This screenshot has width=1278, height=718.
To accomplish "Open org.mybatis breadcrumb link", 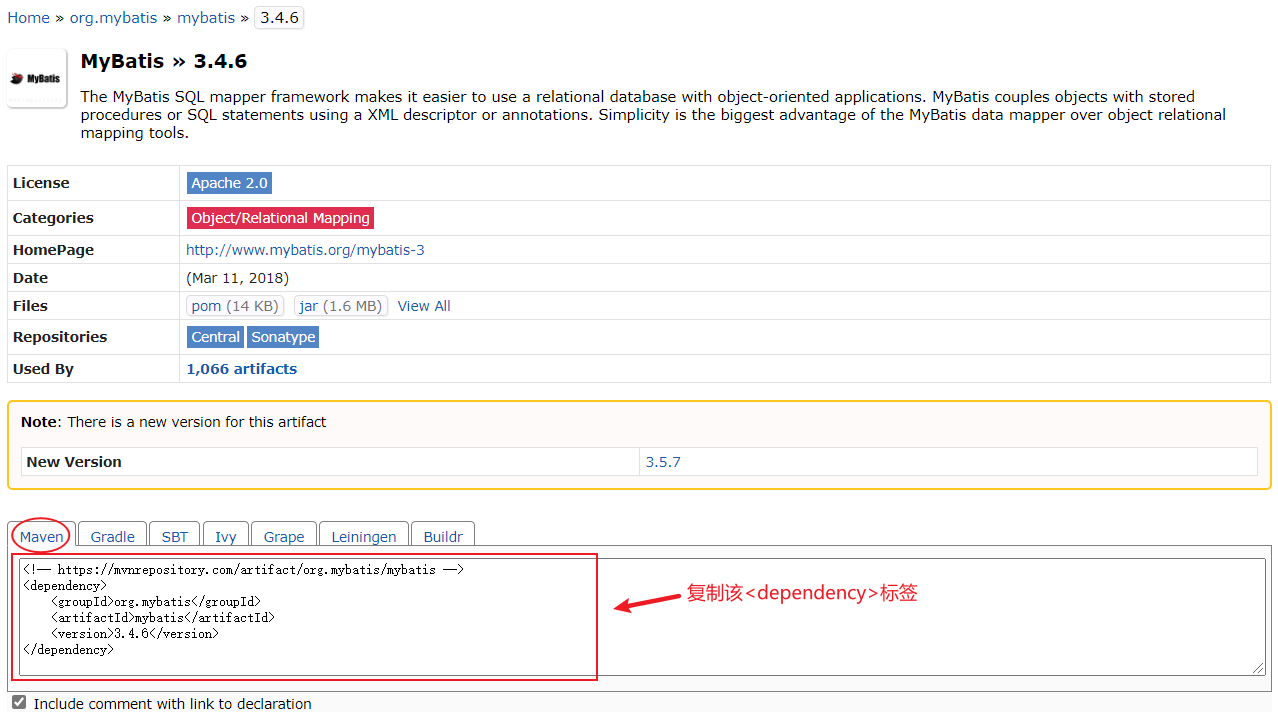I will 114,18.
